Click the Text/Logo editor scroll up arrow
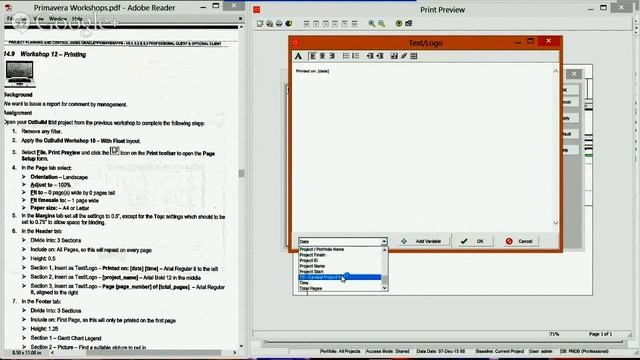Image resolution: width=640 pixels, height=360 pixels. click(x=556, y=71)
